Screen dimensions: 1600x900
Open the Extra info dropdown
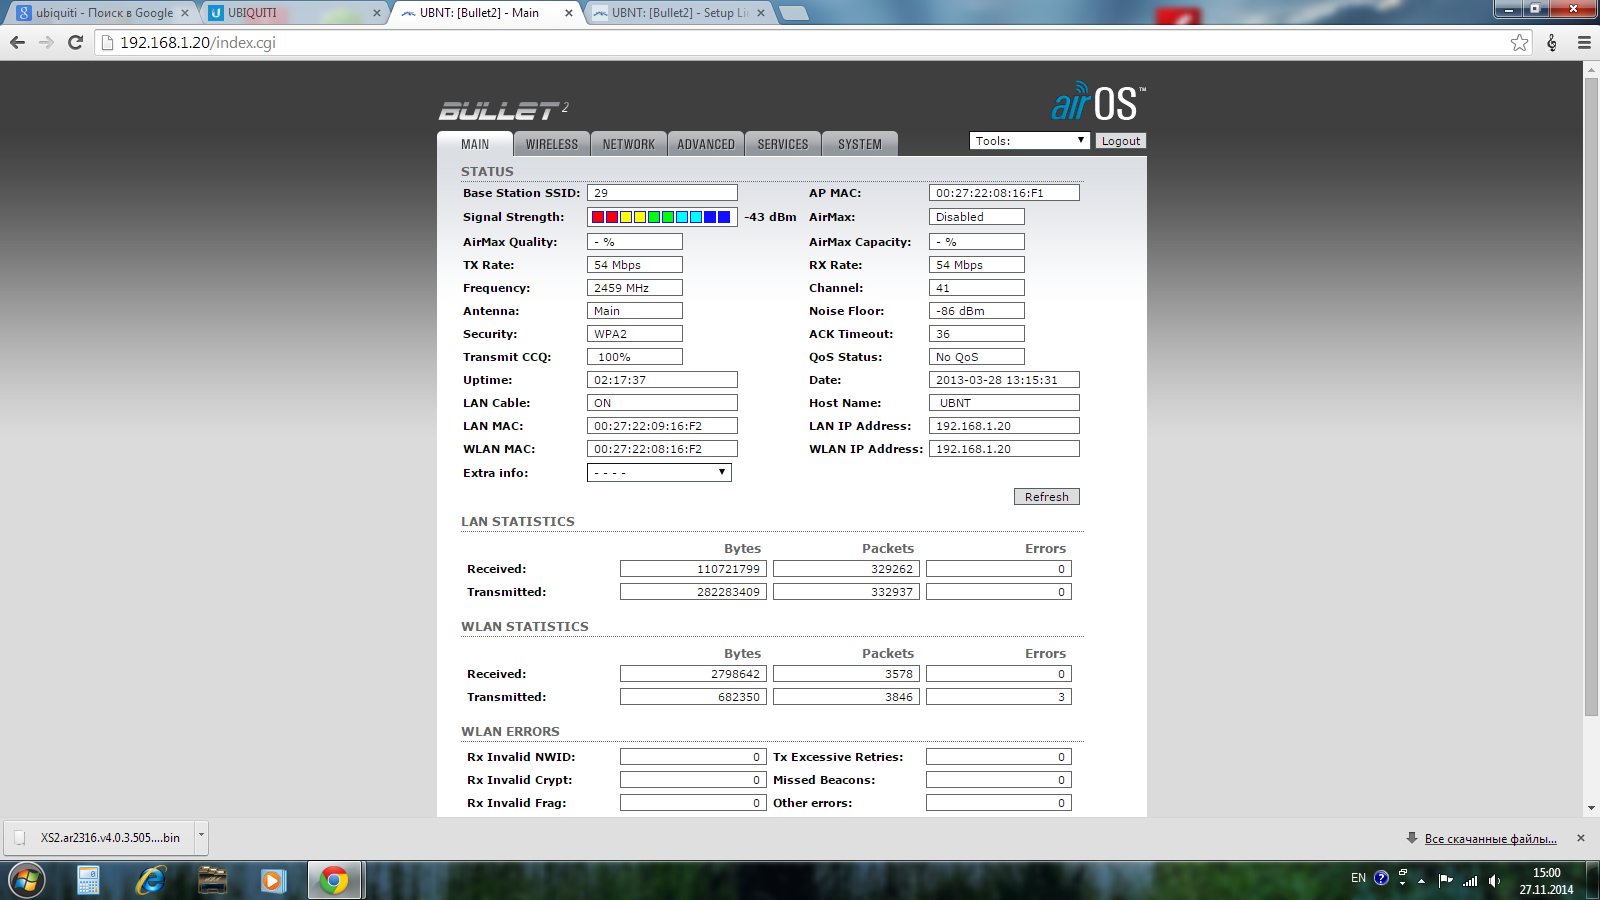point(659,473)
